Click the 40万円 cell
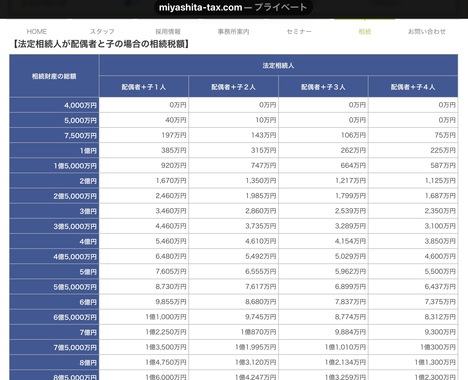Screen dimensions: 468x380 (144, 120)
